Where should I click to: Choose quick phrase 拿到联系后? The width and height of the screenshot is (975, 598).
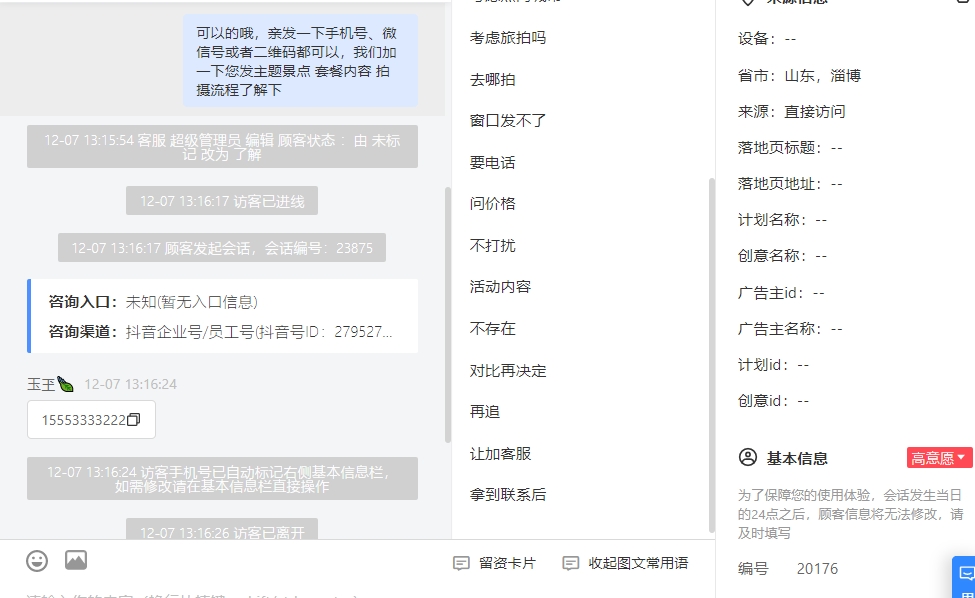pyautogui.click(x=508, y=495)
